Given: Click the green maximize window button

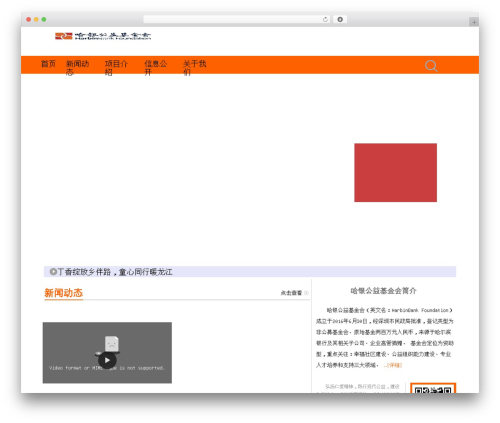Looking at the screenshot, I should pos(44,19).
